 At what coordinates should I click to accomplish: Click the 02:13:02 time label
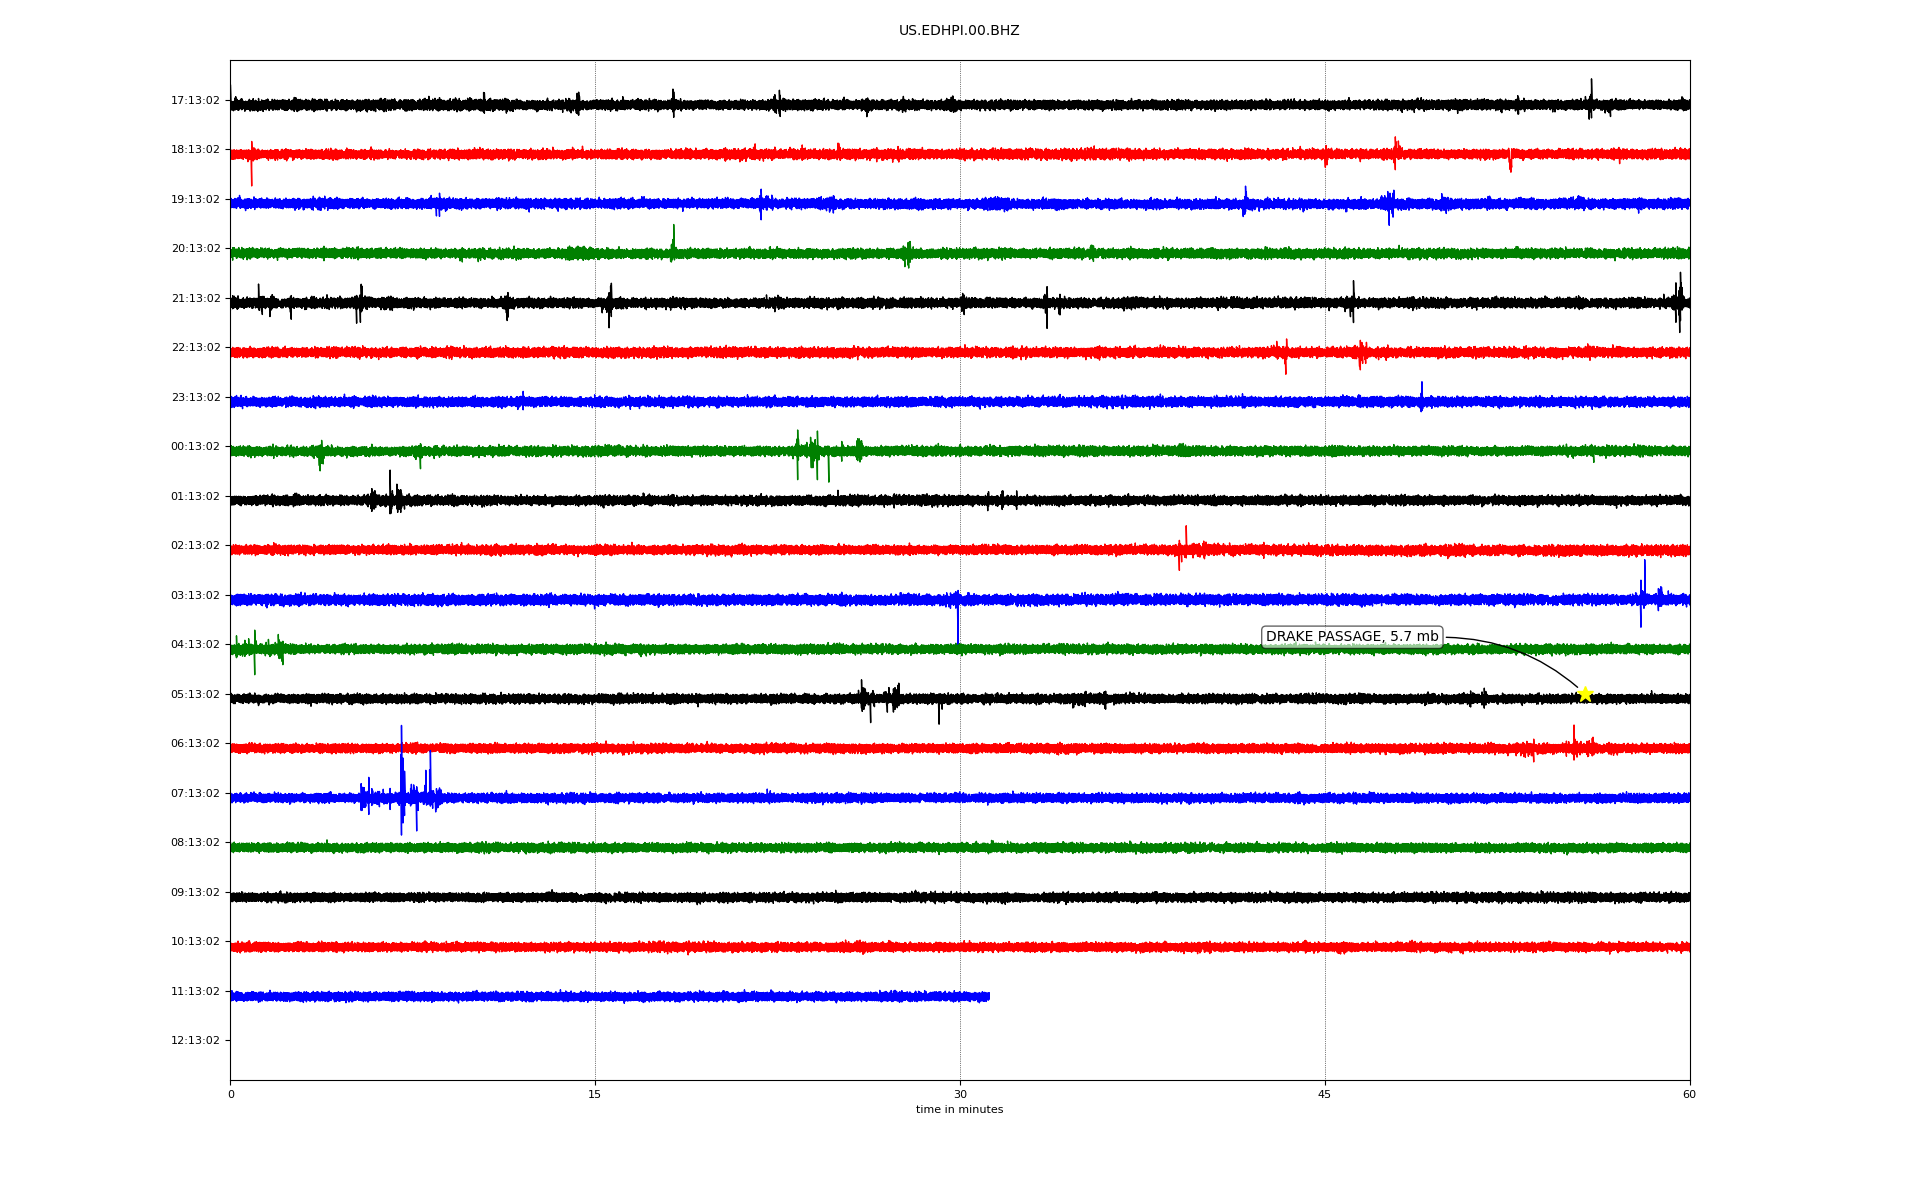click(195, 546)
